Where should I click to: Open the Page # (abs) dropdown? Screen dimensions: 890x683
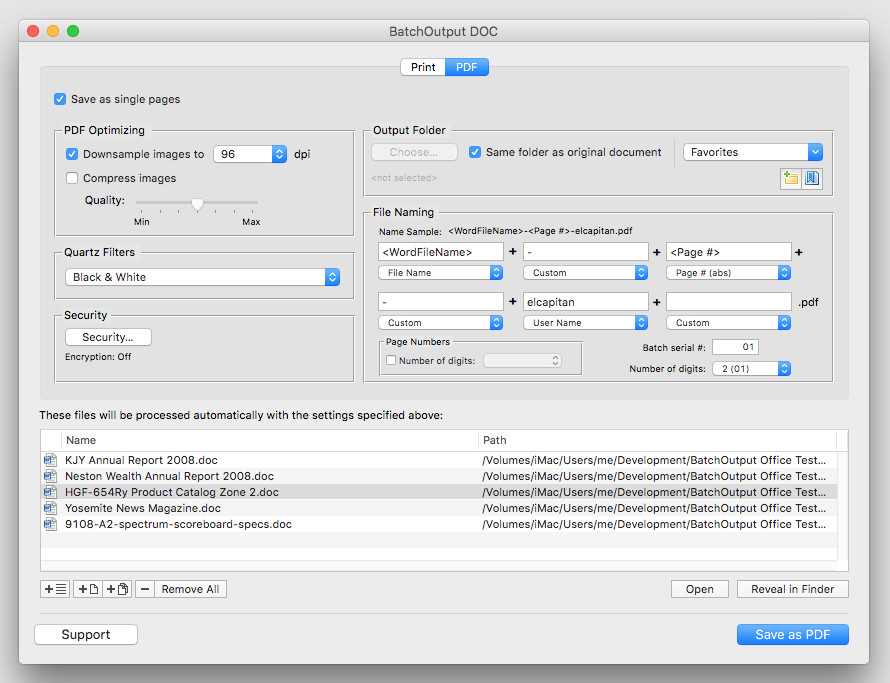tap(728, 273)
